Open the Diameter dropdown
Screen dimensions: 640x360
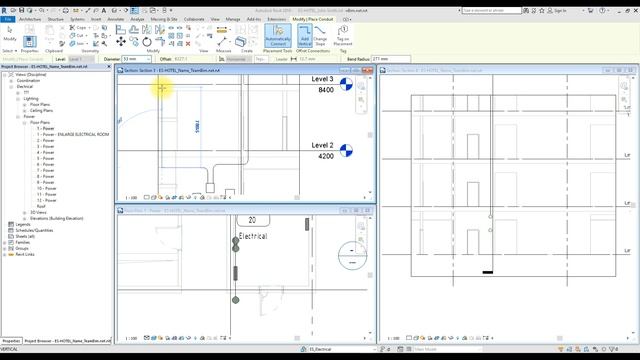148,59
